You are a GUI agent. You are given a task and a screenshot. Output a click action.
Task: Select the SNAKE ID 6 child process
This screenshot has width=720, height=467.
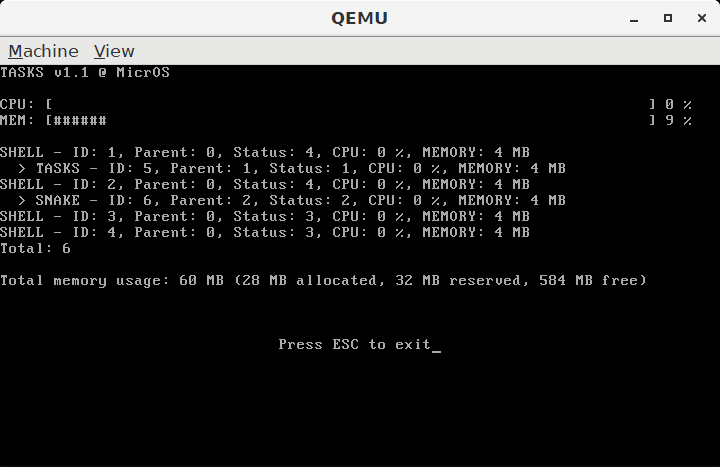tap(301, 201)
